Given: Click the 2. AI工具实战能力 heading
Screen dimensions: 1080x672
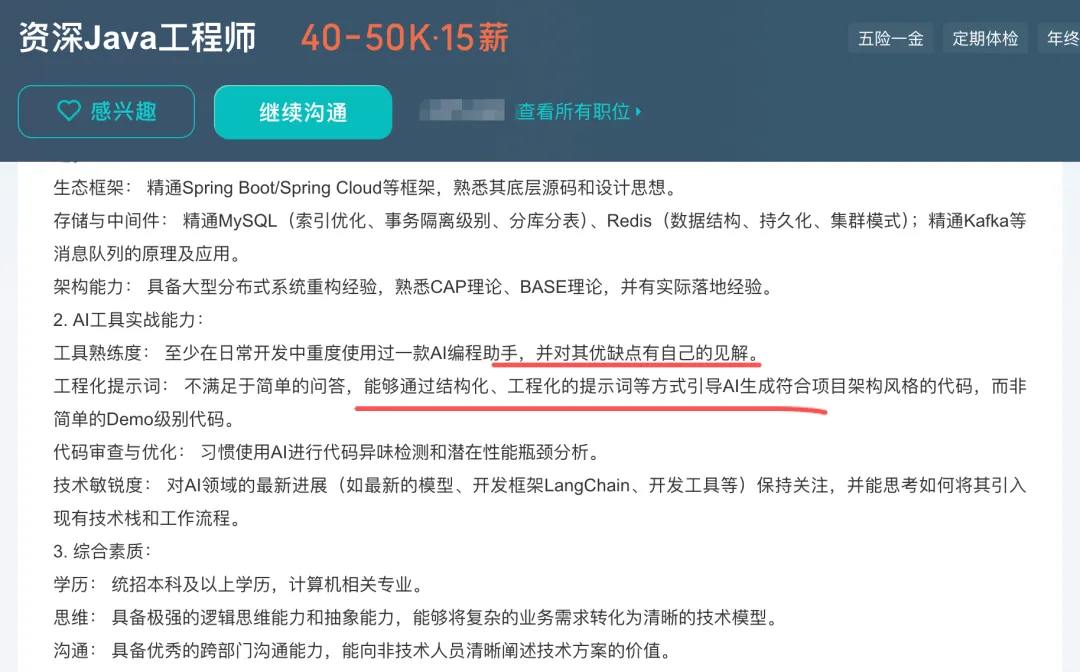Looking at the screenshot, I should point(128,319).
